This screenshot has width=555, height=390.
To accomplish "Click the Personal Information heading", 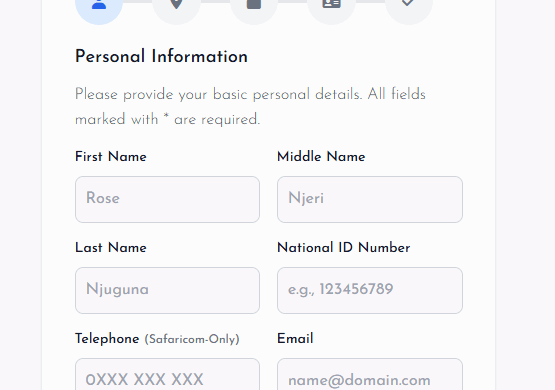I will (x=161, y=57).
